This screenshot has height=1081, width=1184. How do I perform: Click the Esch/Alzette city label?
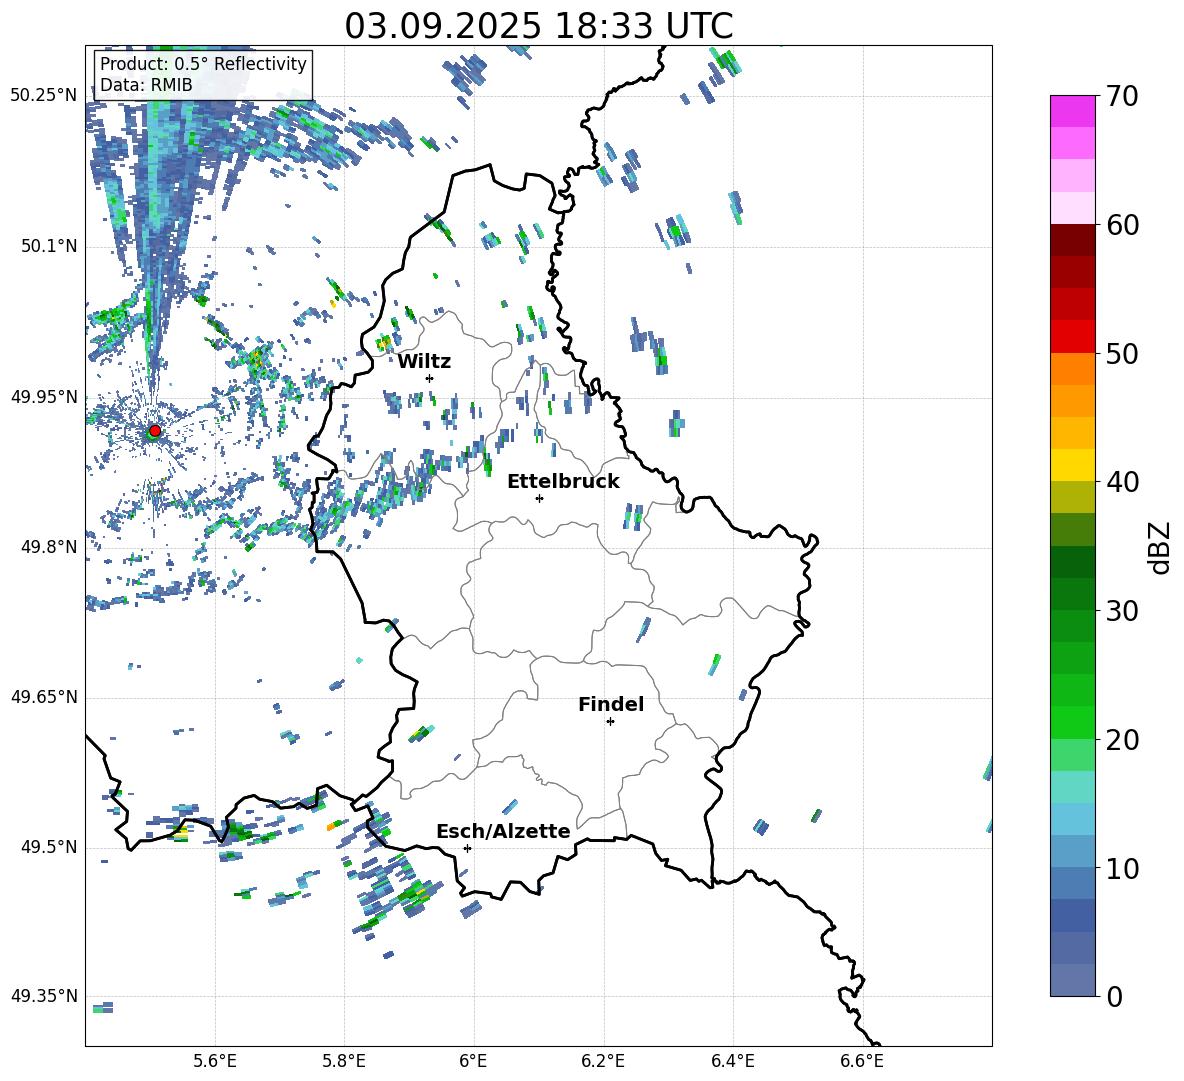[503, 832]
